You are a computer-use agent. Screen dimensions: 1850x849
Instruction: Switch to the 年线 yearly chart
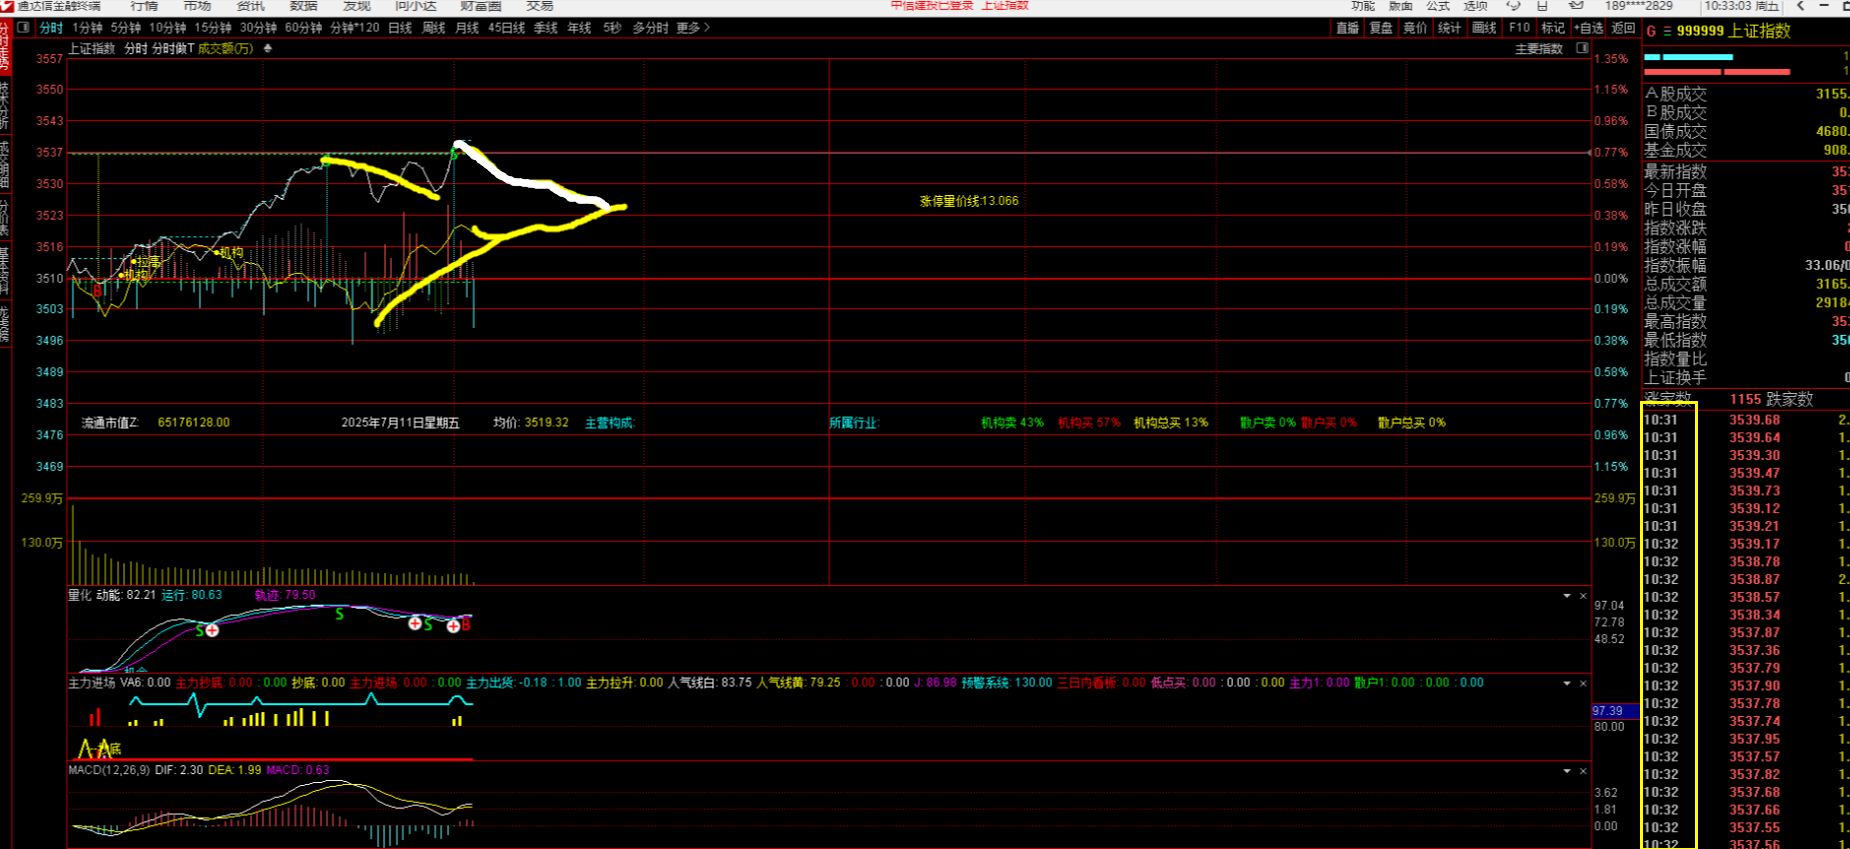579,28
